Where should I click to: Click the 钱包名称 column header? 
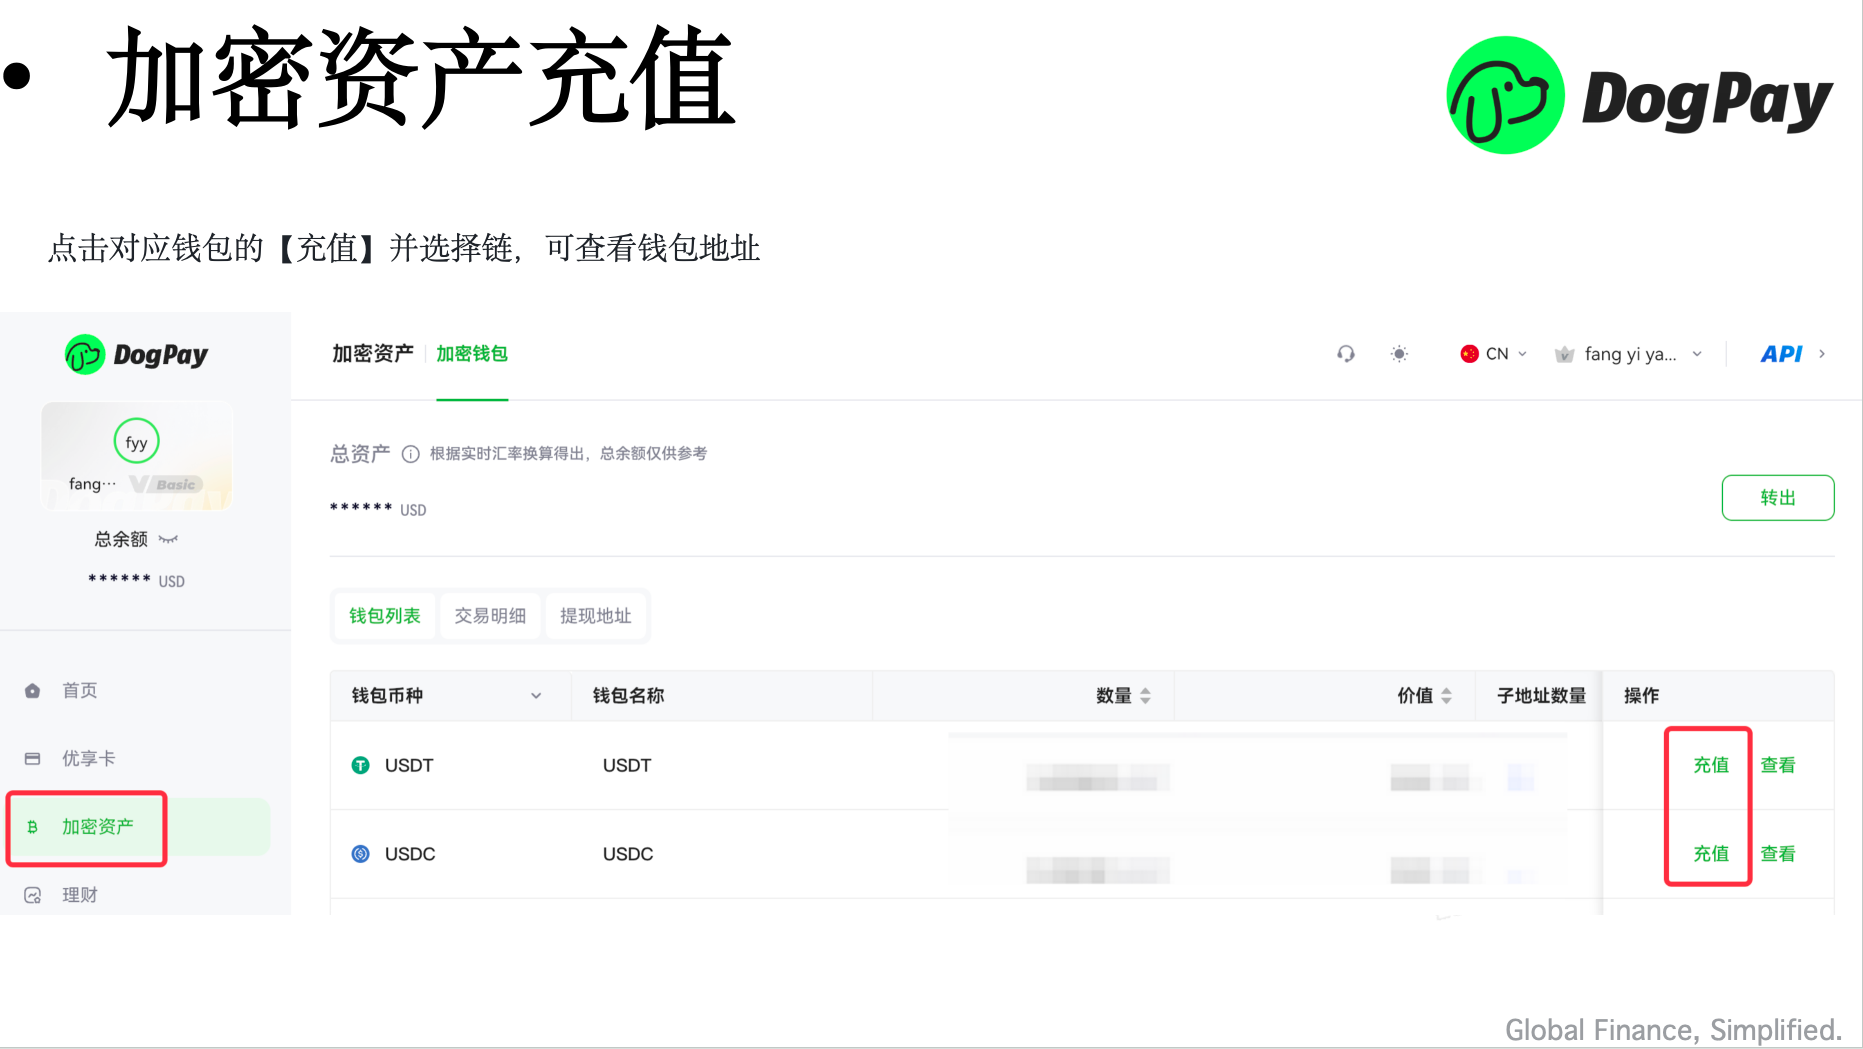[628, 696]
